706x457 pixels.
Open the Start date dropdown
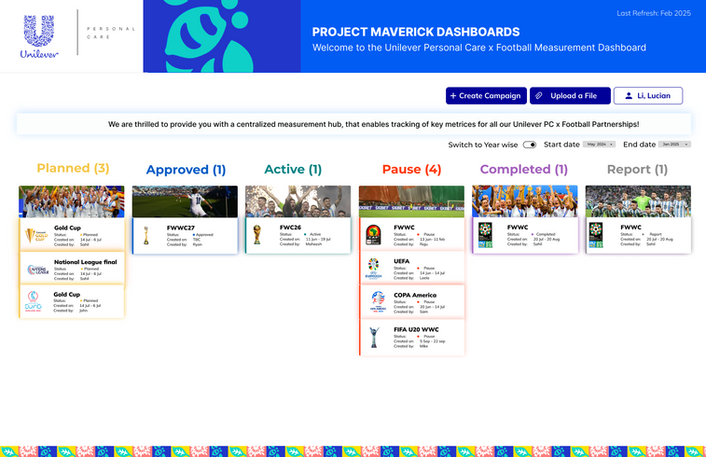599,144
